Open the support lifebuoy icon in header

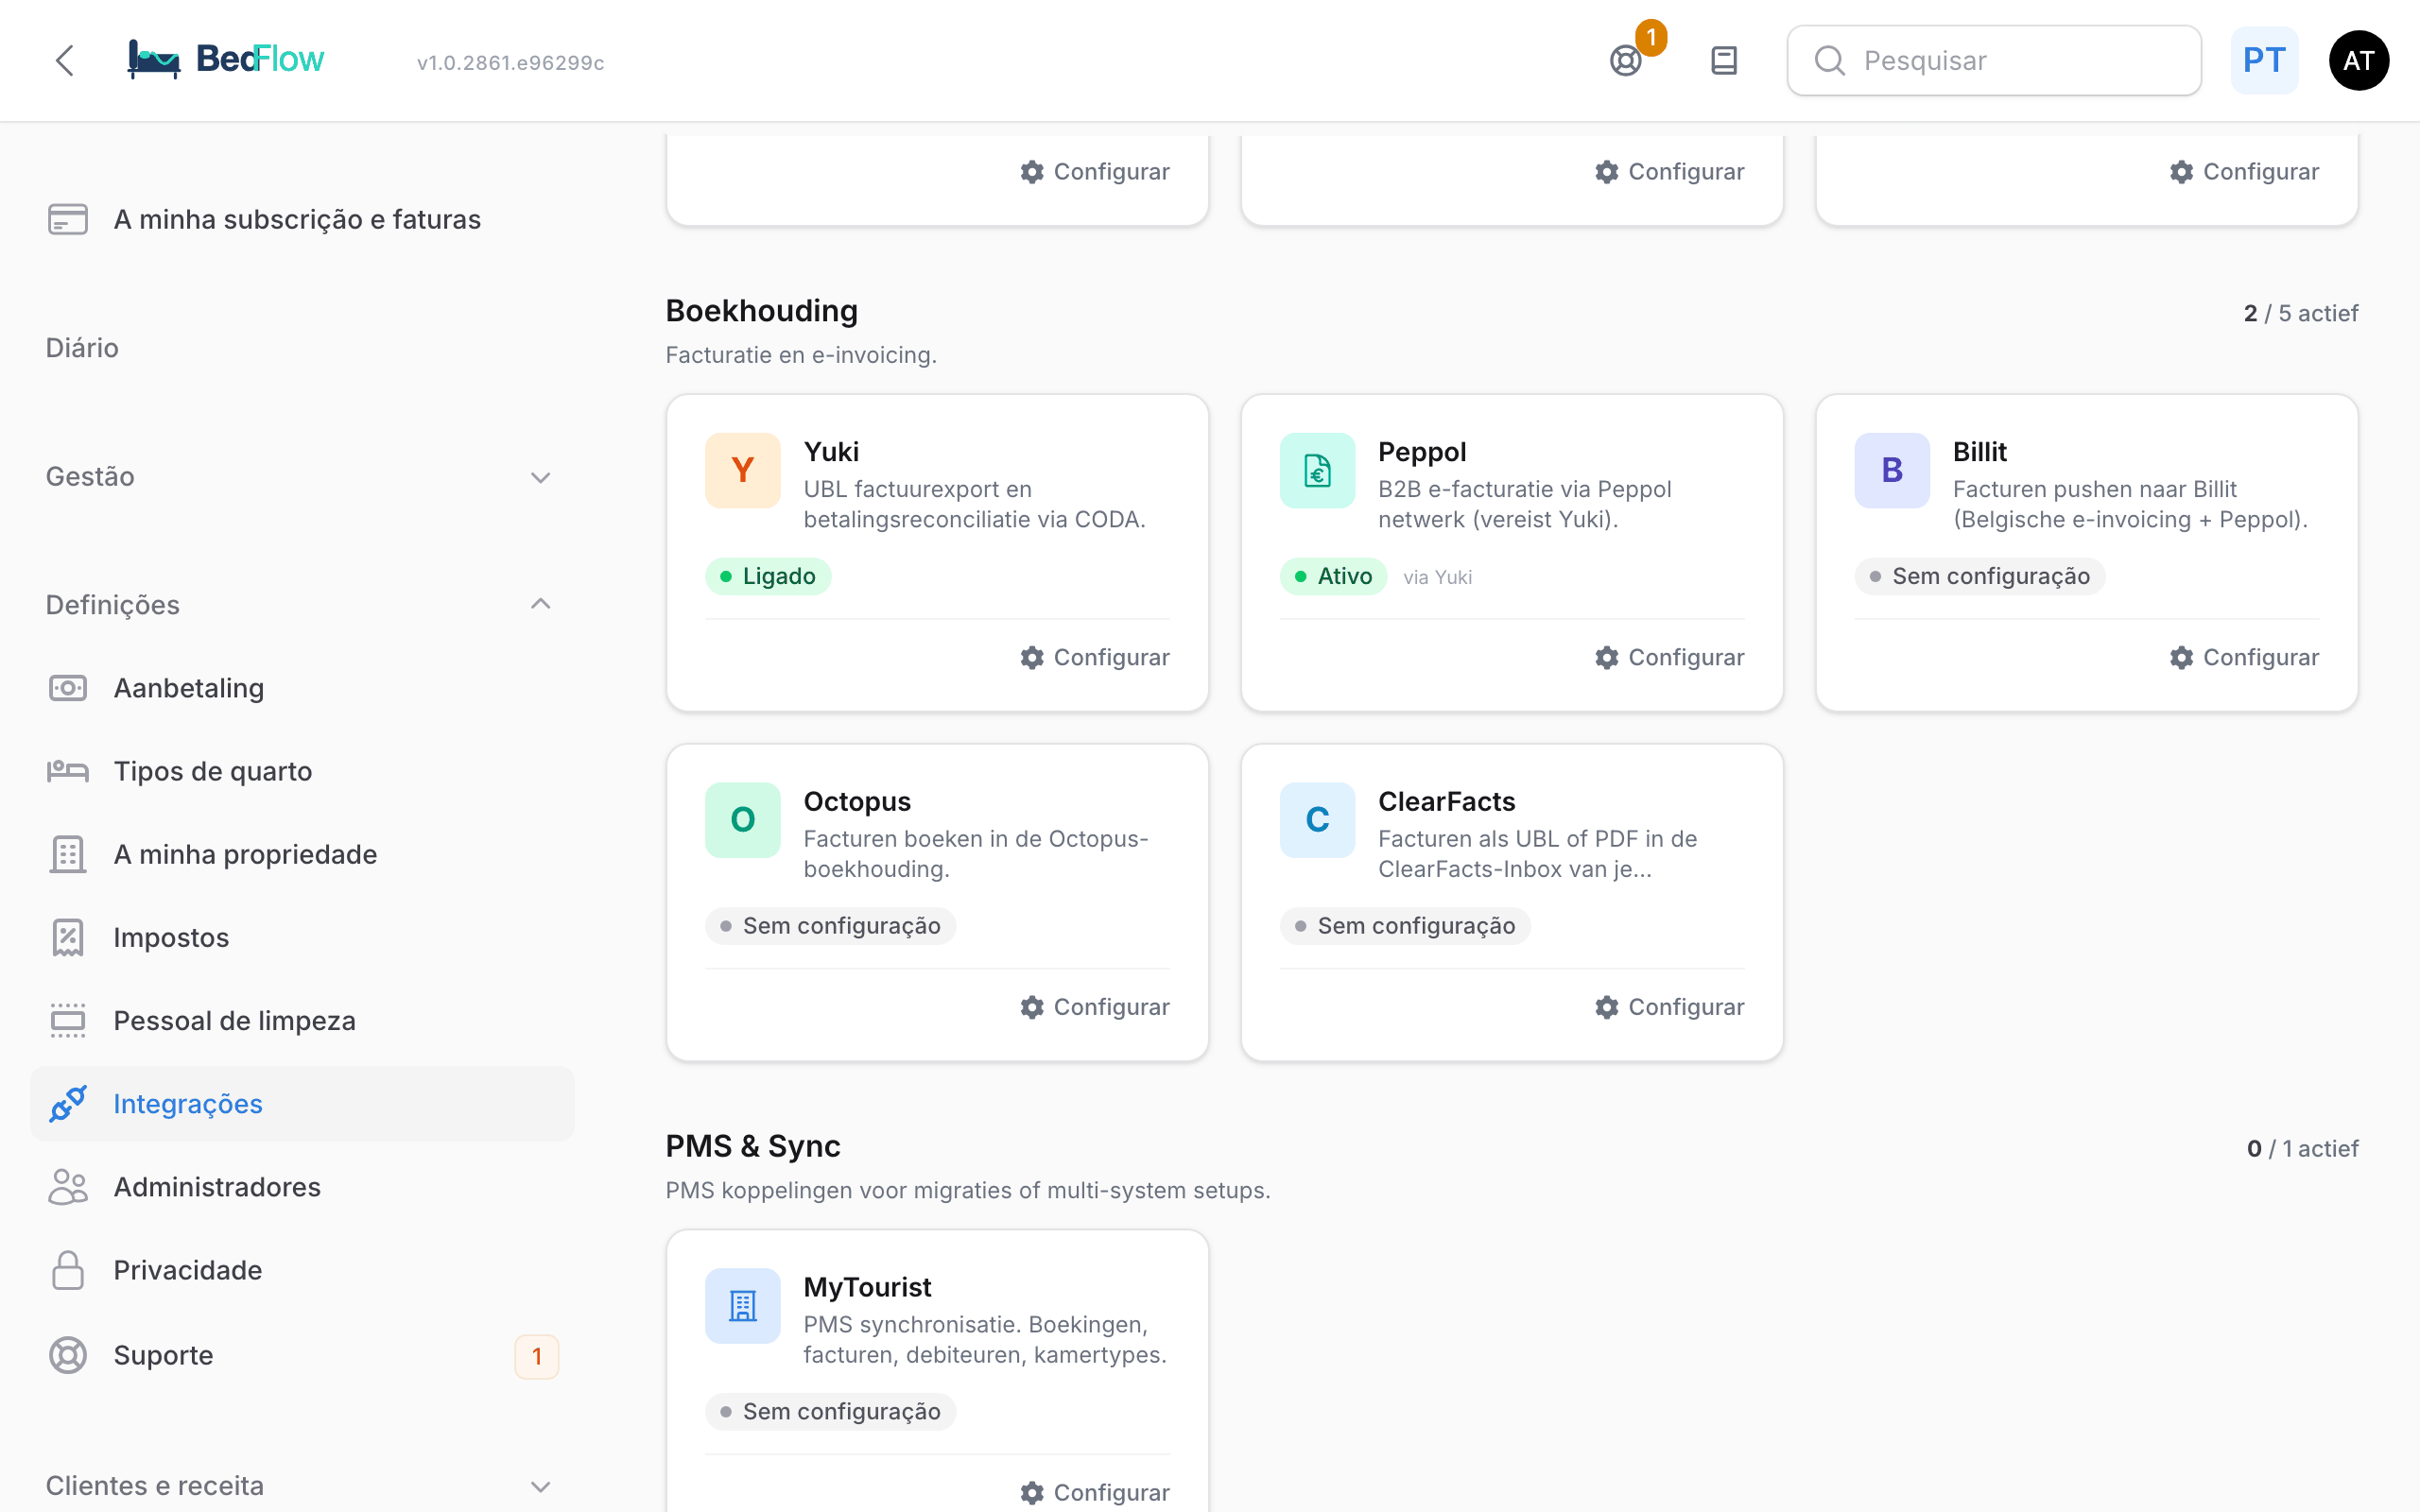pyautogui.click(x=1626, y=61)
